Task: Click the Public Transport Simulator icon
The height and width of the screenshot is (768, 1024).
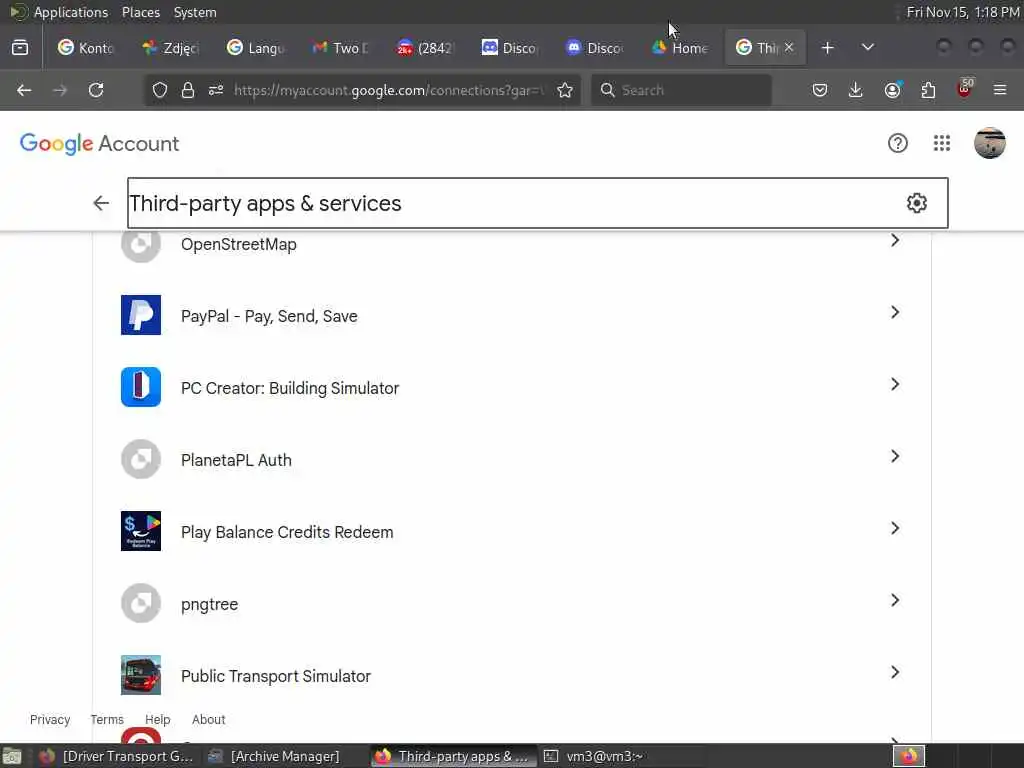Action: coord(141,675)
